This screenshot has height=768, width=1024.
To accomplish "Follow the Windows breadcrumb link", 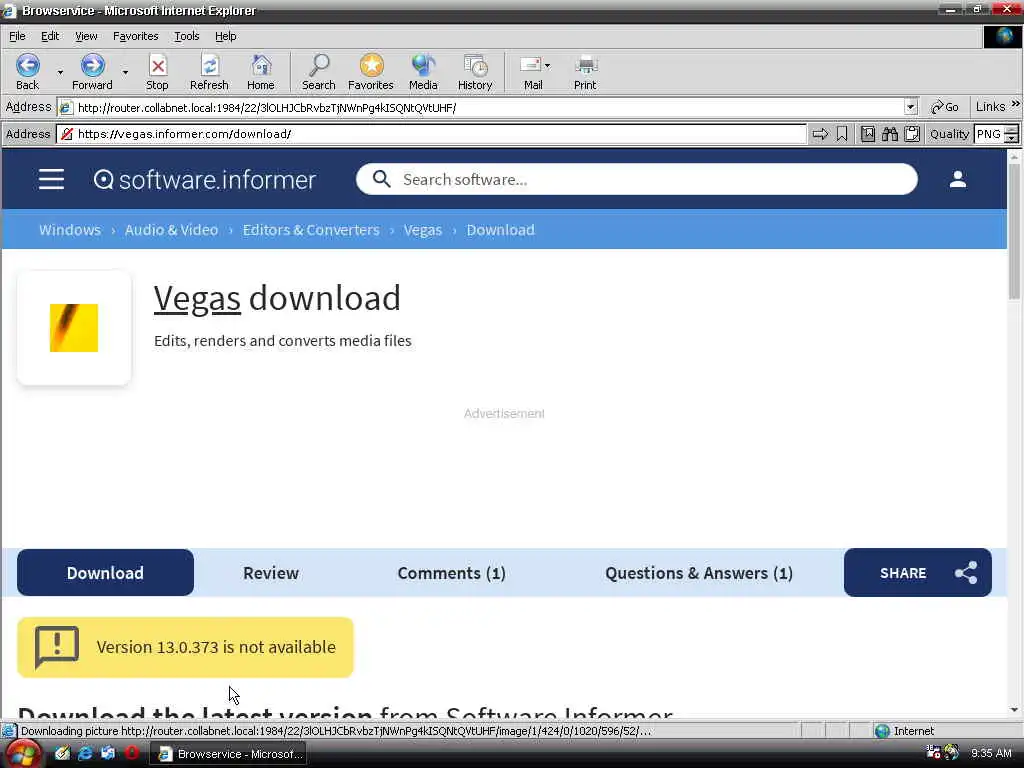I will tap(70, 230).
